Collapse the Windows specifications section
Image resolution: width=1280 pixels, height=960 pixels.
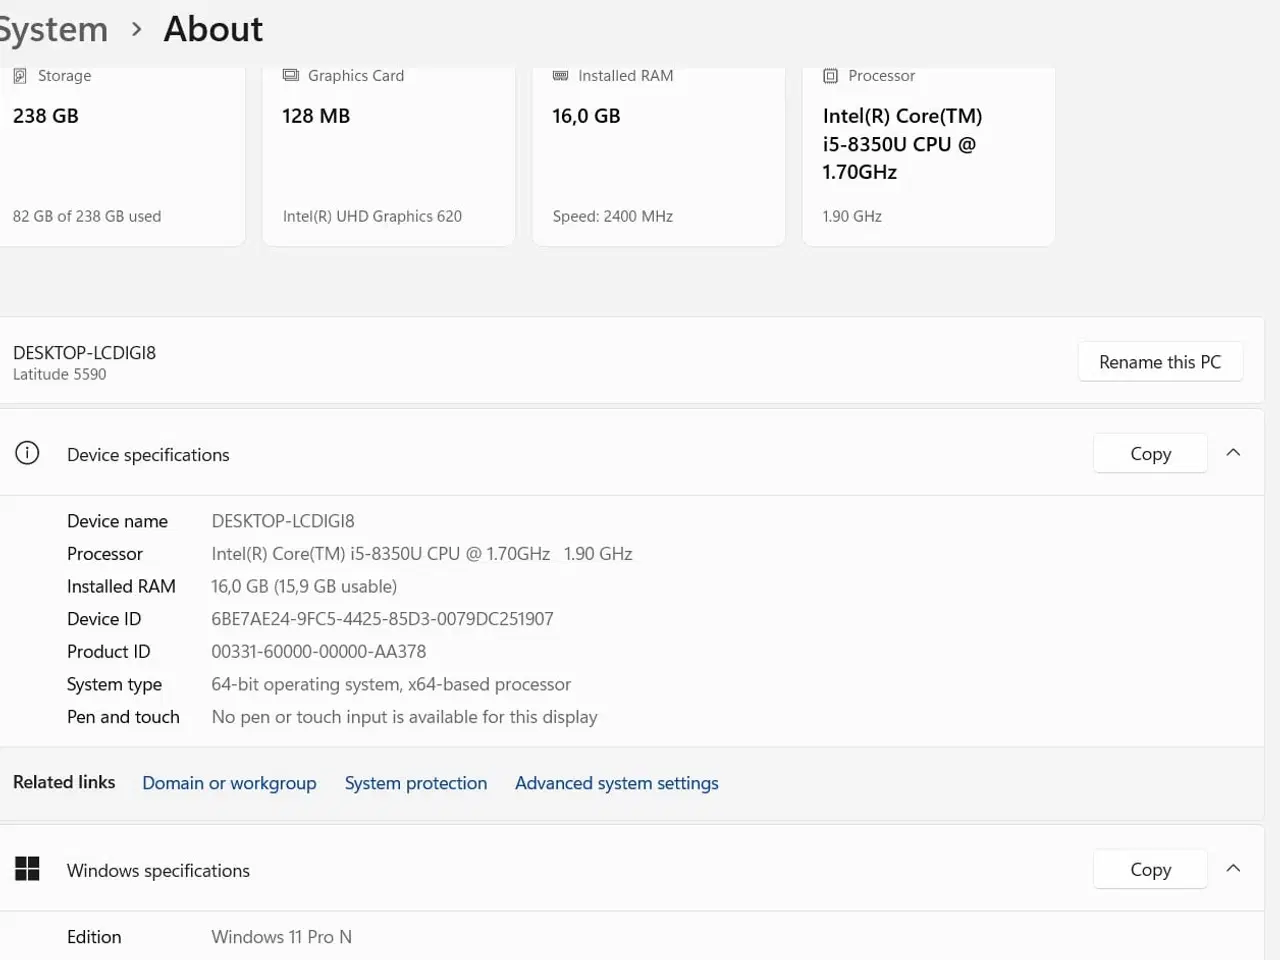1233,869
